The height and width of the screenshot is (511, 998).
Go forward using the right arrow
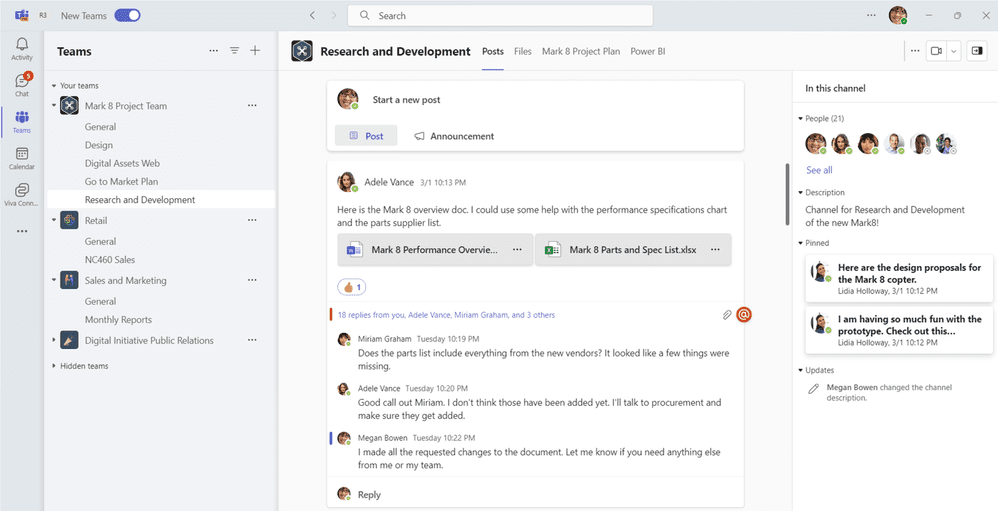[x=334, y=15]
